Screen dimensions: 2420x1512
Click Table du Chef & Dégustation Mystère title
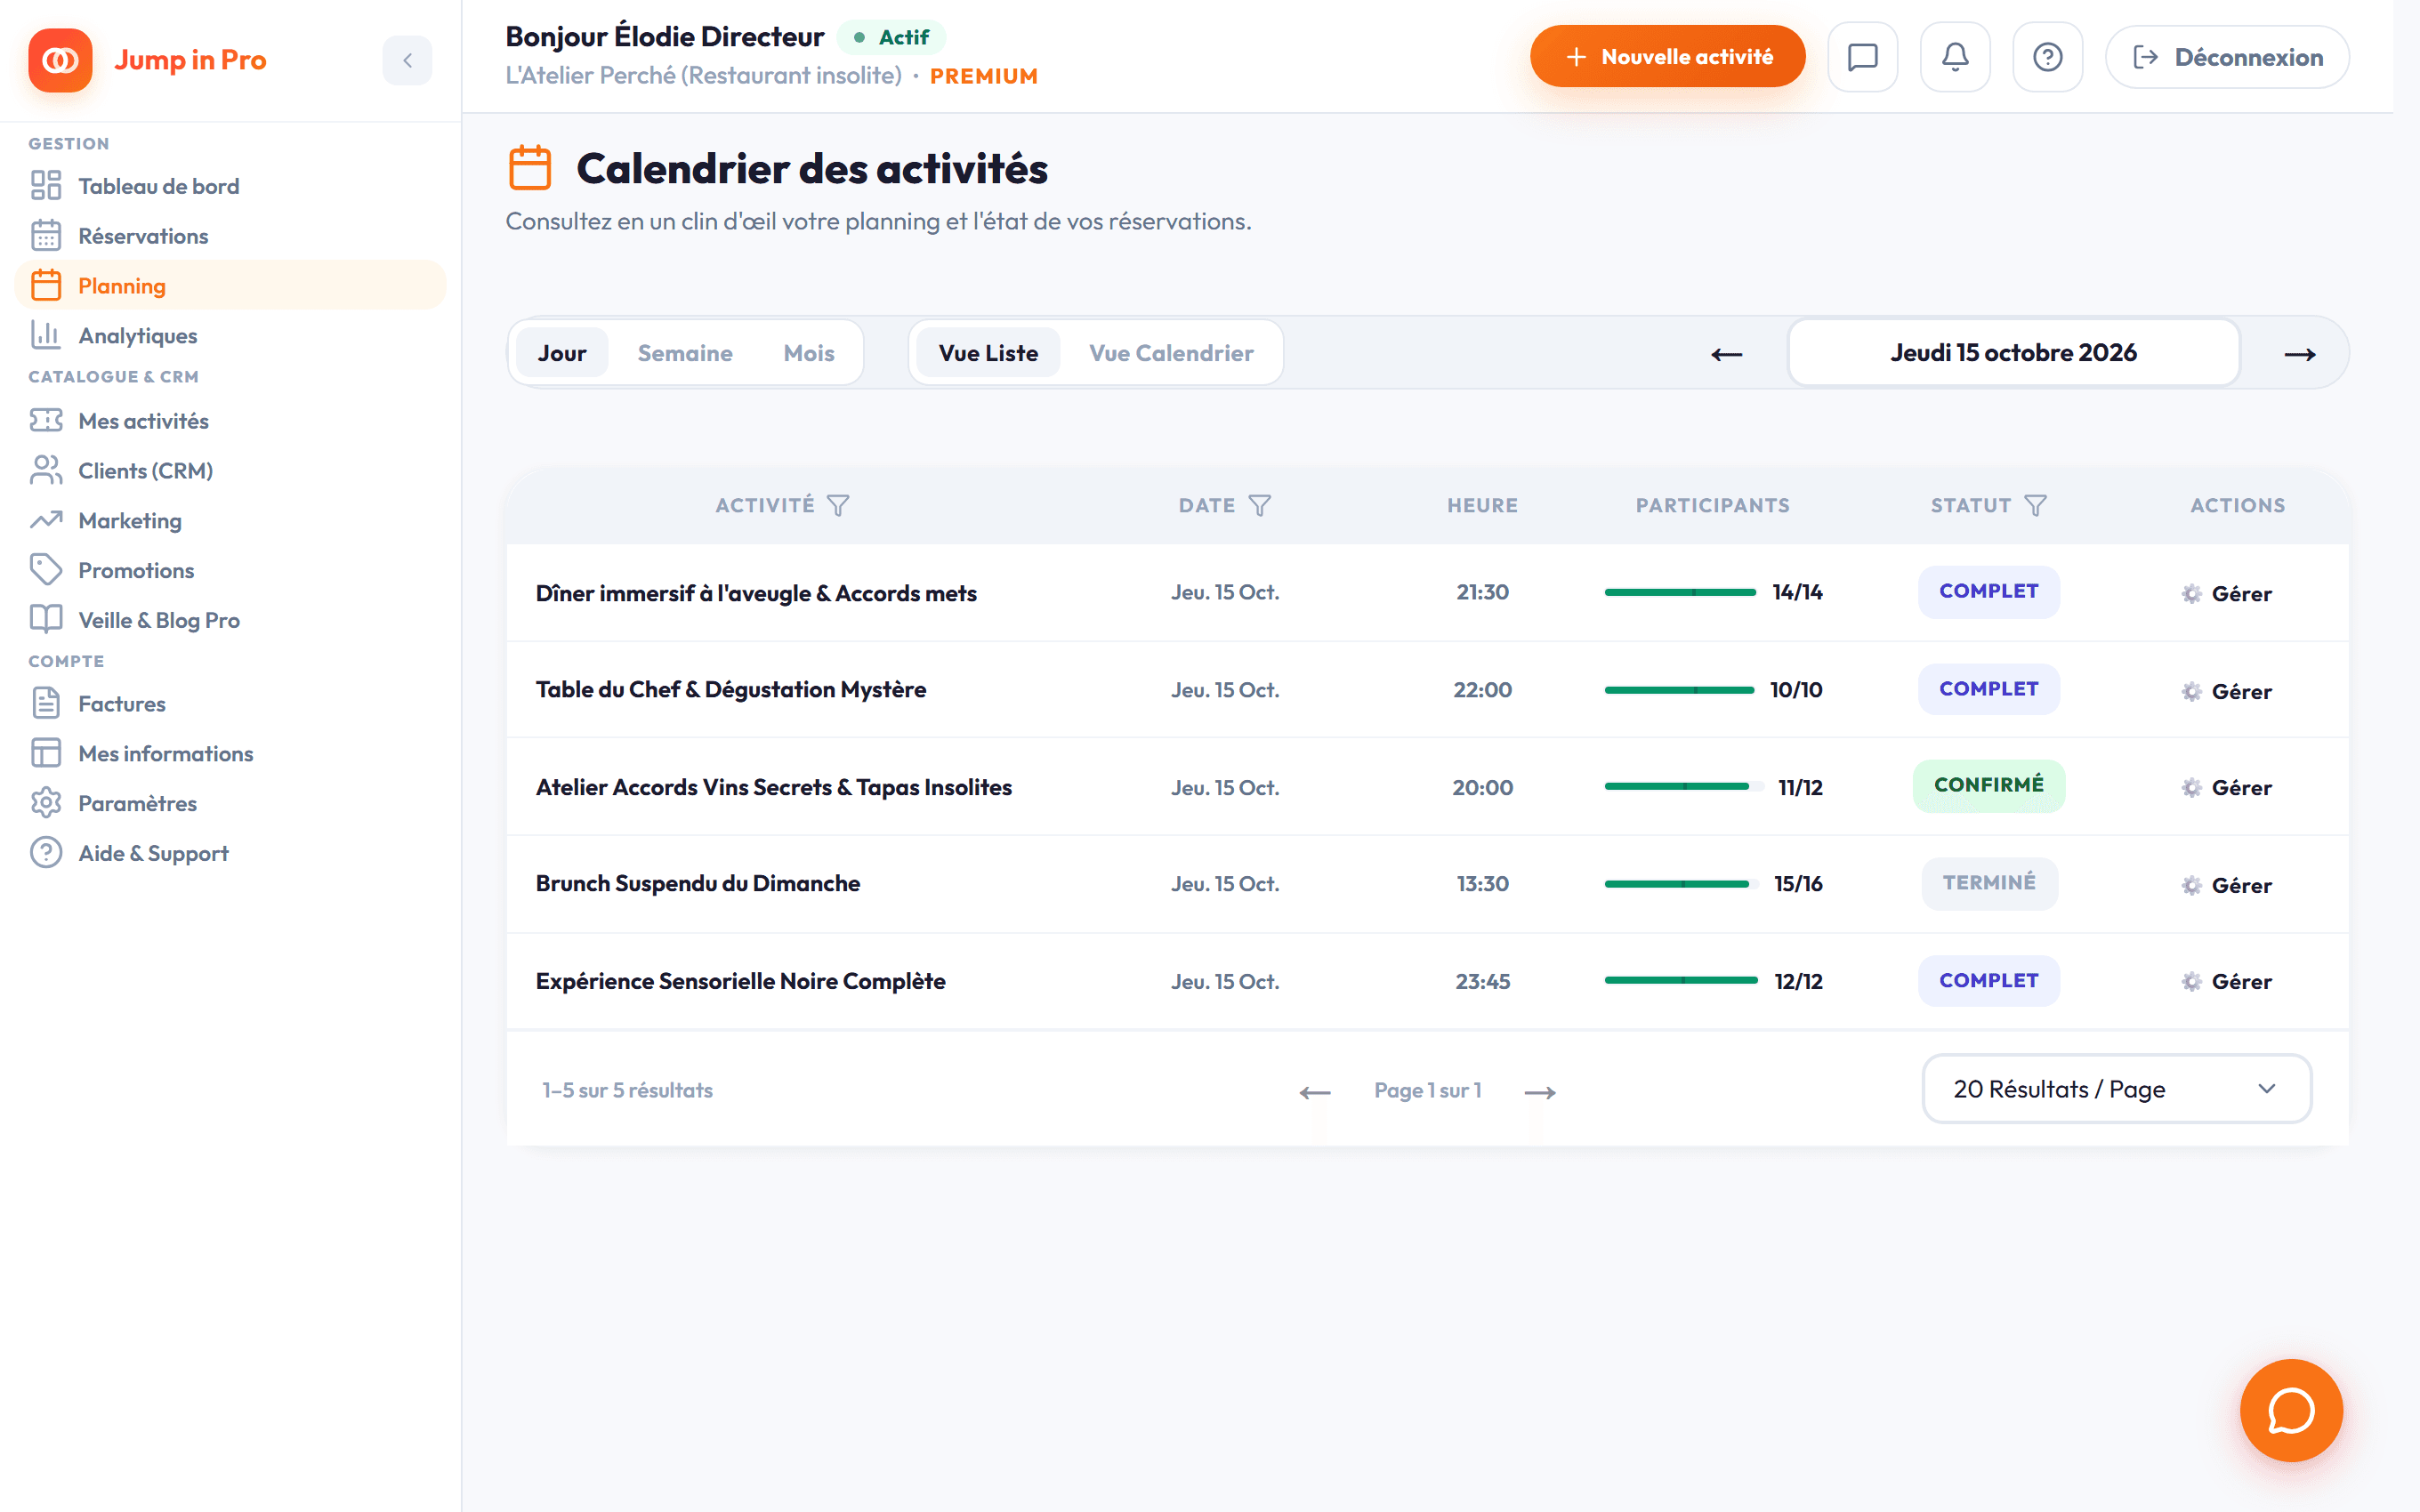click(x=731, y=689)
